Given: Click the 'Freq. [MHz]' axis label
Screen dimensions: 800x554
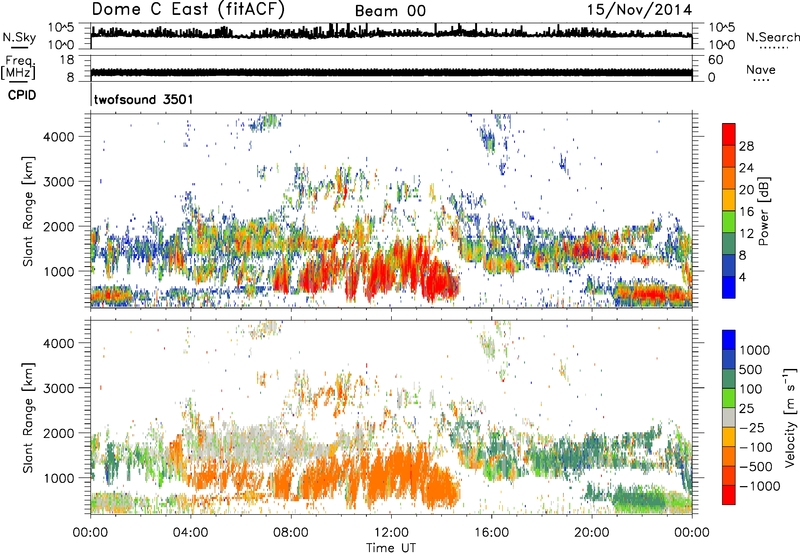Looking at the screenshot, I should tap(19, 68).
